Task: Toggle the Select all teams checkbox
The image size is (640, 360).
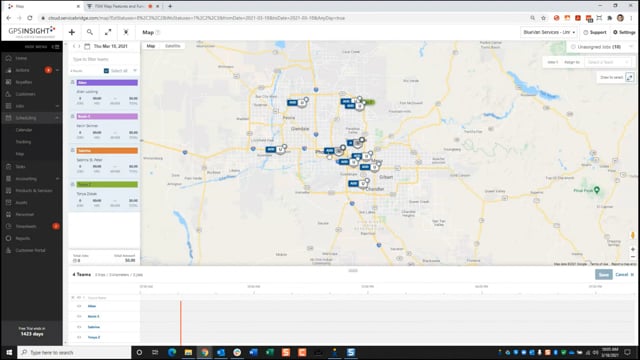Action: coord(106,71)
